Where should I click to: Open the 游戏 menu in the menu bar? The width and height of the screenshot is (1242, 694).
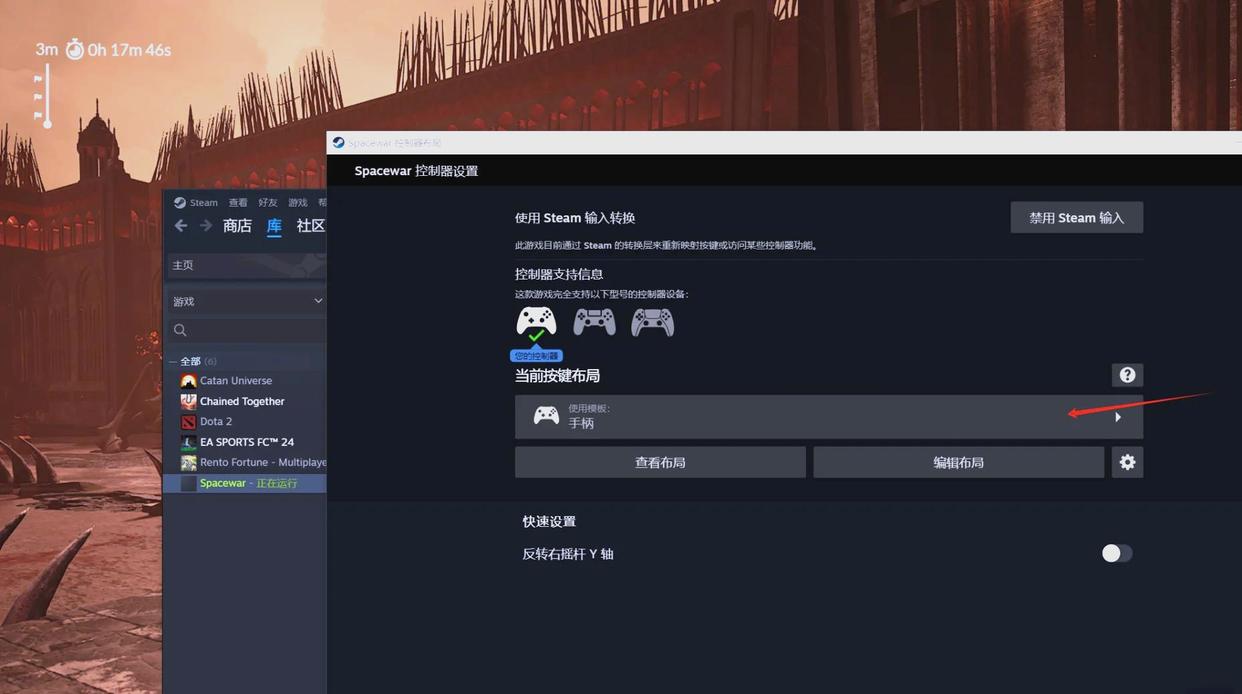(x=298, y=202)
